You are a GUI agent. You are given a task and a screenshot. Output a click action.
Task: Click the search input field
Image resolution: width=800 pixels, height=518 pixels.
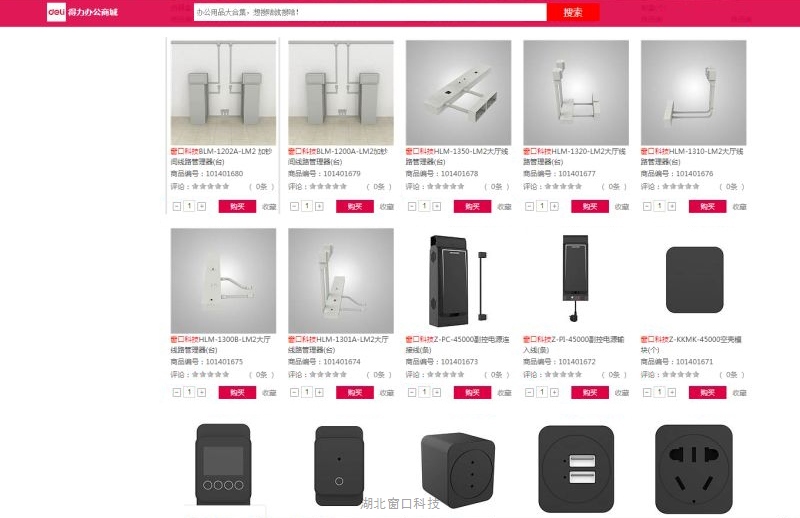370,12
